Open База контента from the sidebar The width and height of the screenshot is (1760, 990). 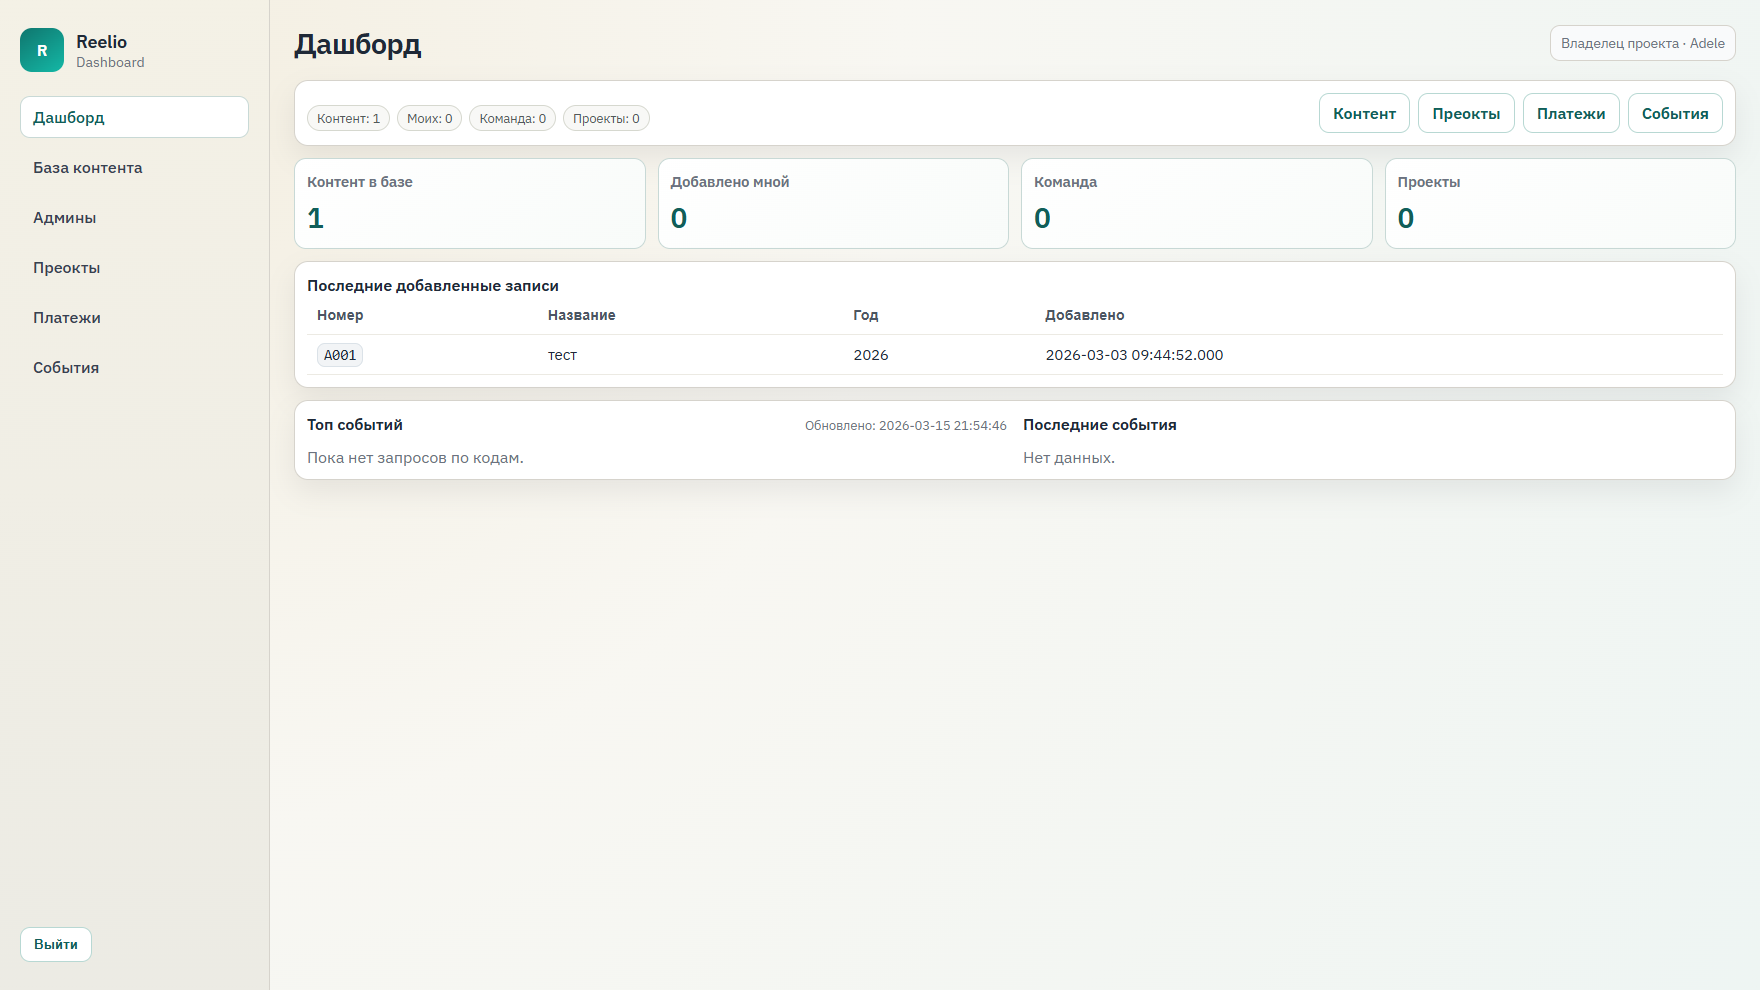[86, 167]
